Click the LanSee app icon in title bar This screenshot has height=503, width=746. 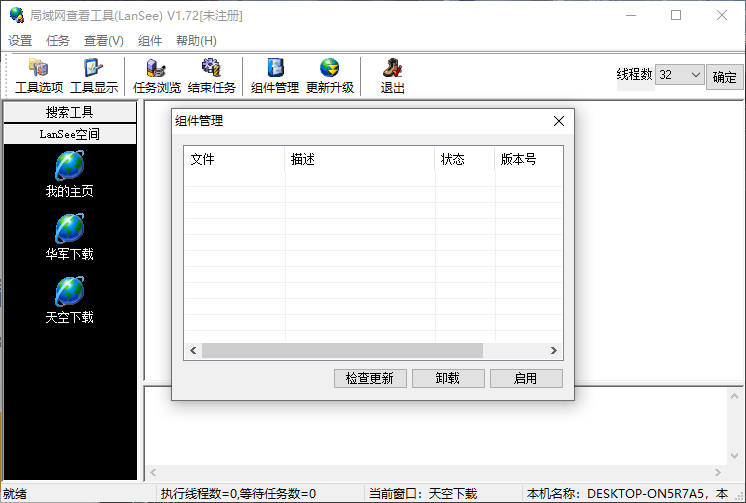tap(17, 15)
